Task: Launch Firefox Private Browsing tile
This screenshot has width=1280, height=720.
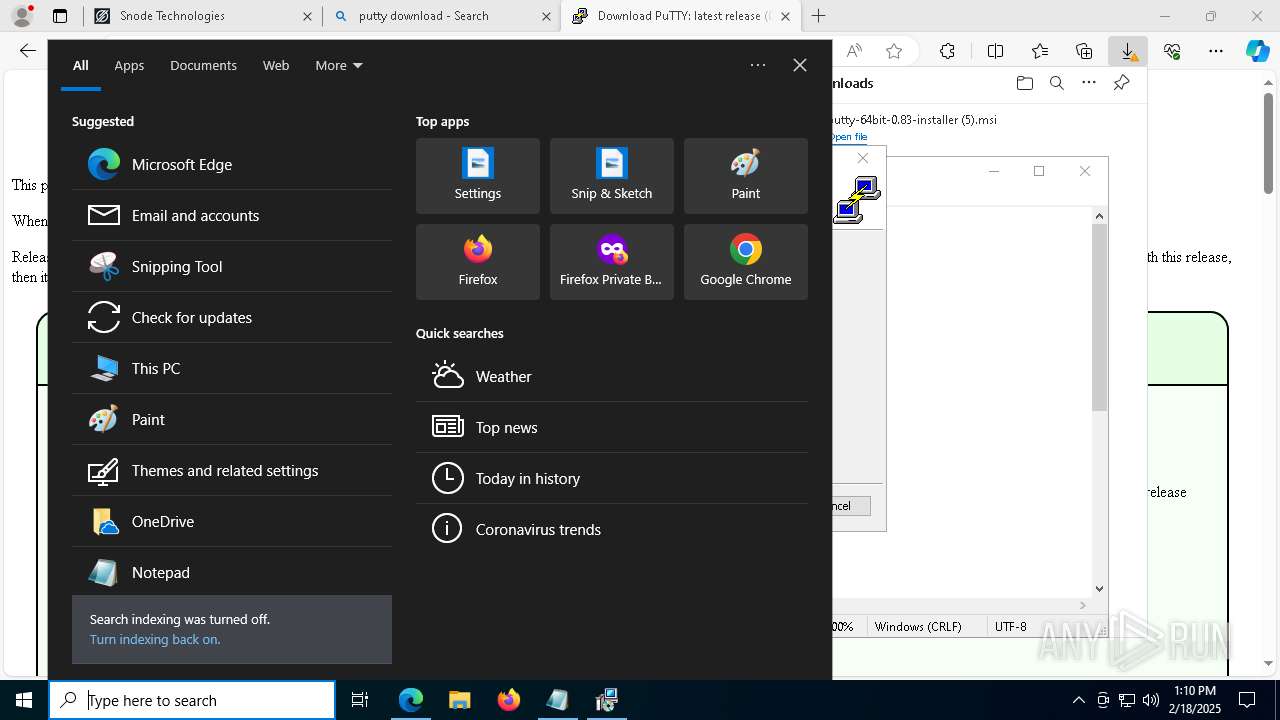Action: (612, 262)
